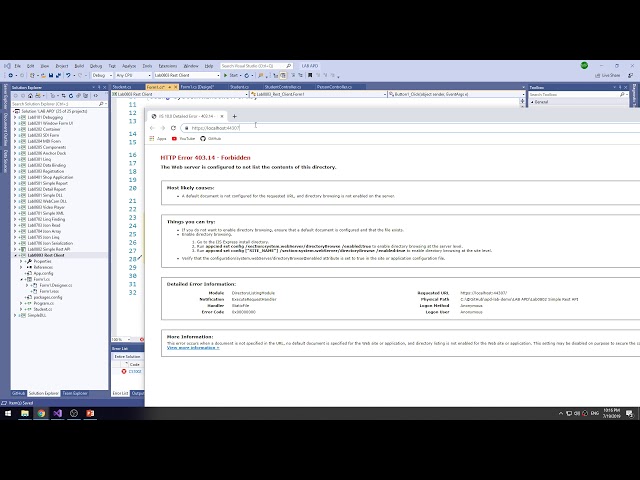
Task: Click the feedback icon next to Live Share
Action: point(631,76)
